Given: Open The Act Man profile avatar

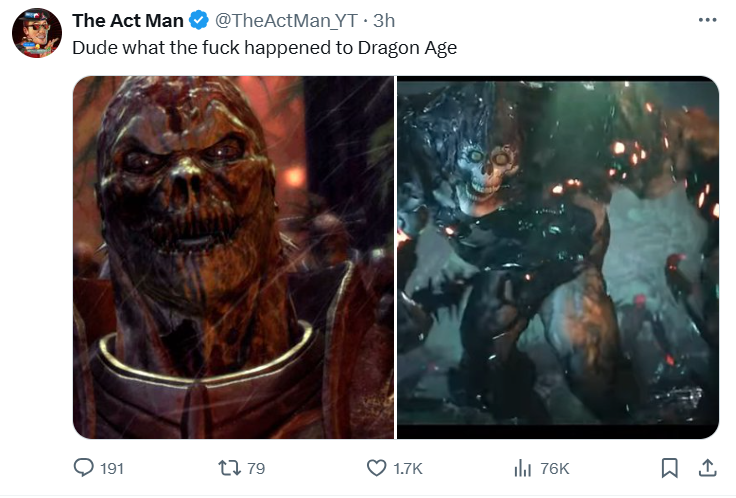Looking at the screenshot, I should 37,34.
